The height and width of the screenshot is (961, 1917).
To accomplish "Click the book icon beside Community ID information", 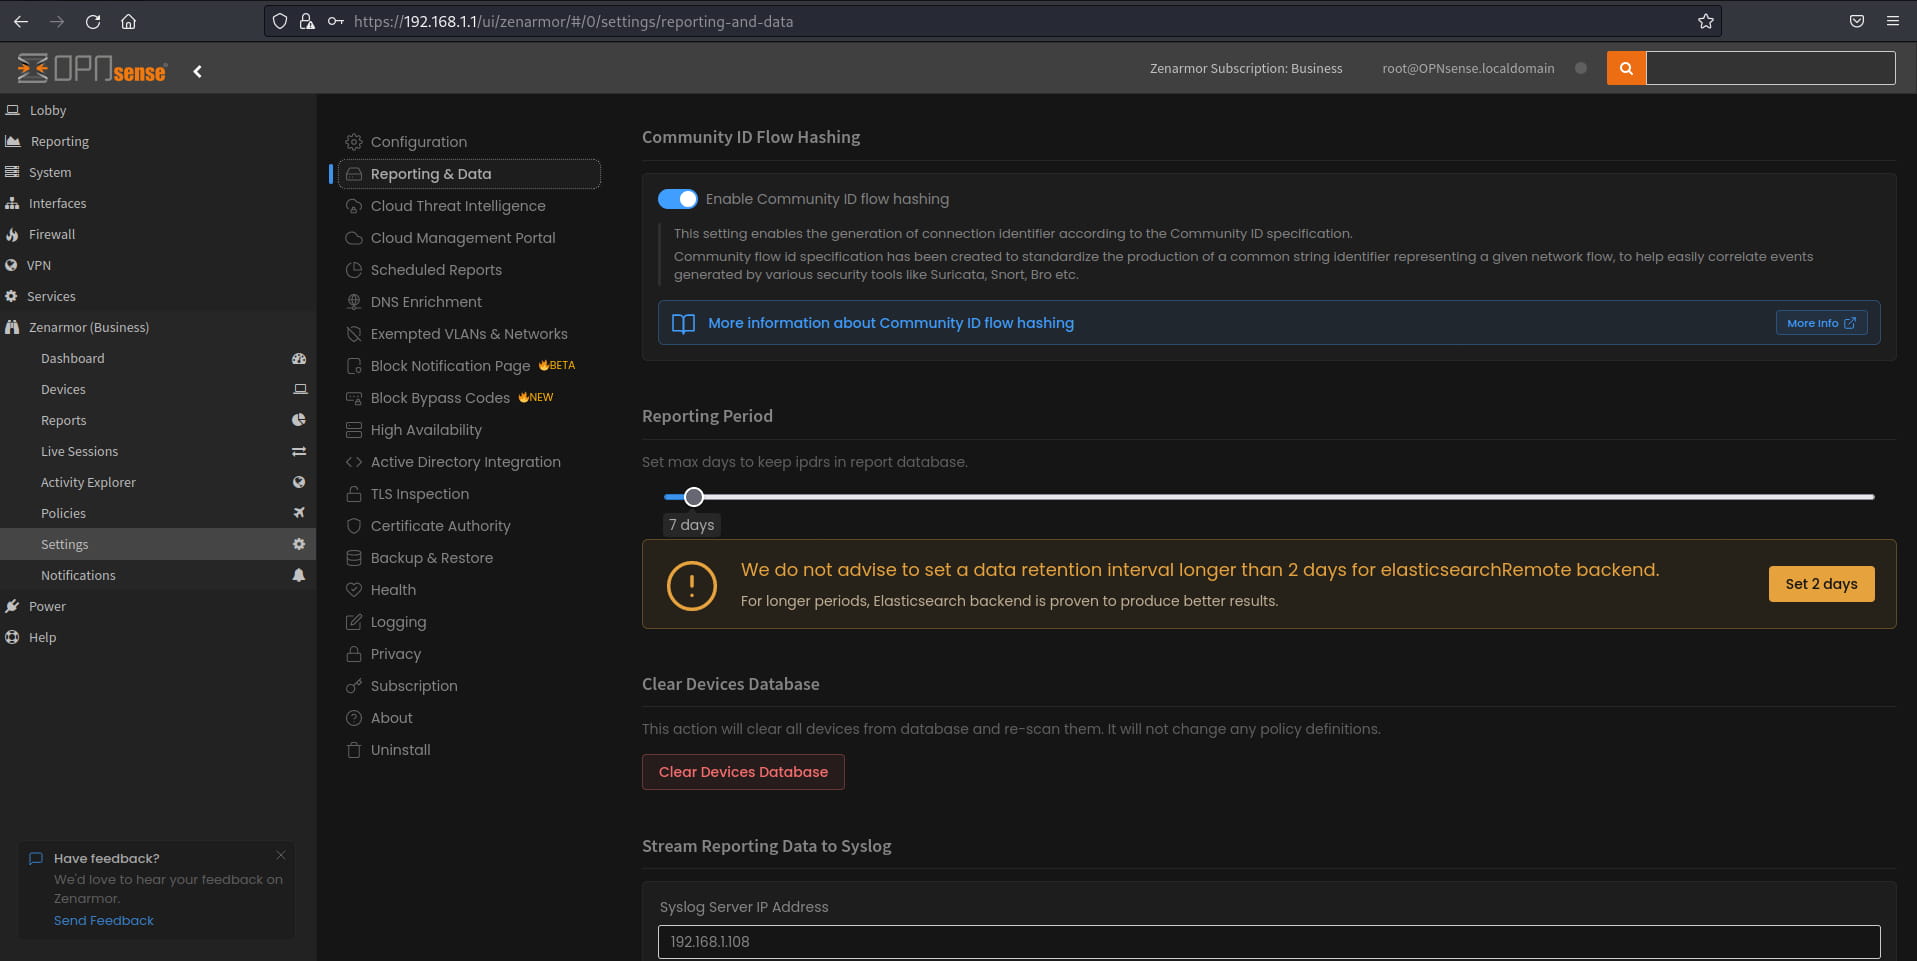I will click(x=683, y=323).
